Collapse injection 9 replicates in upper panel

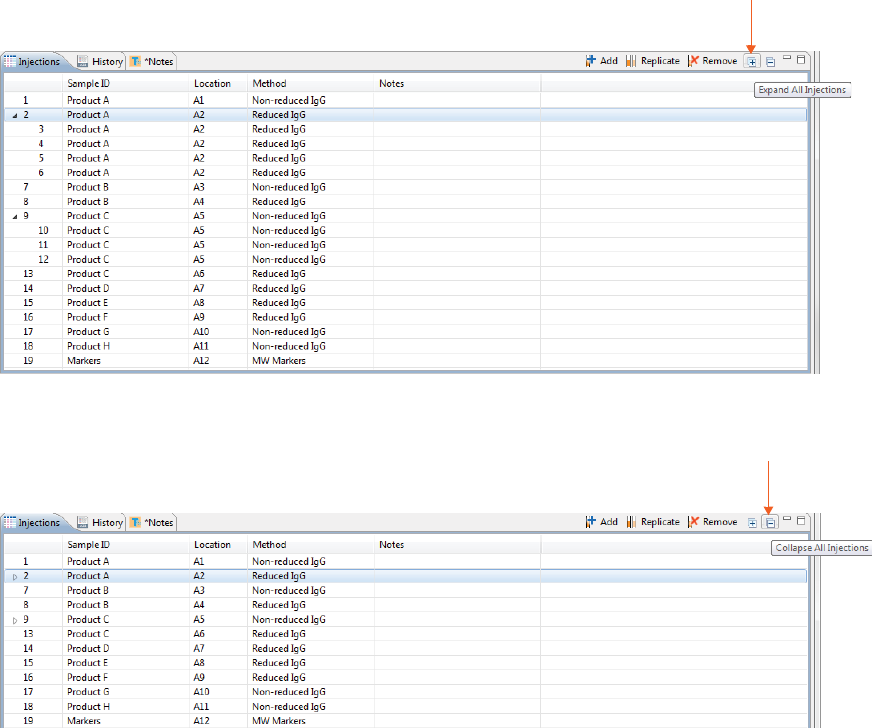tap(15, 217)
